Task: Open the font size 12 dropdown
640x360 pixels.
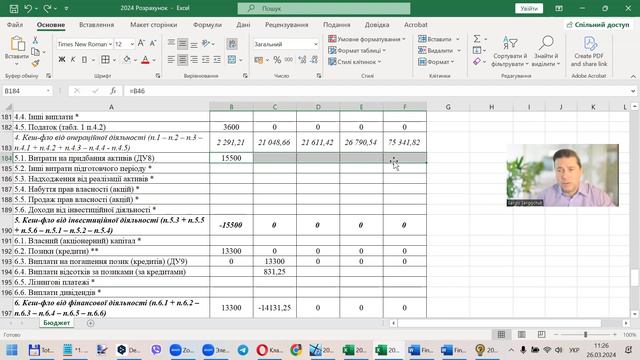Action: (x=132, y=44)
